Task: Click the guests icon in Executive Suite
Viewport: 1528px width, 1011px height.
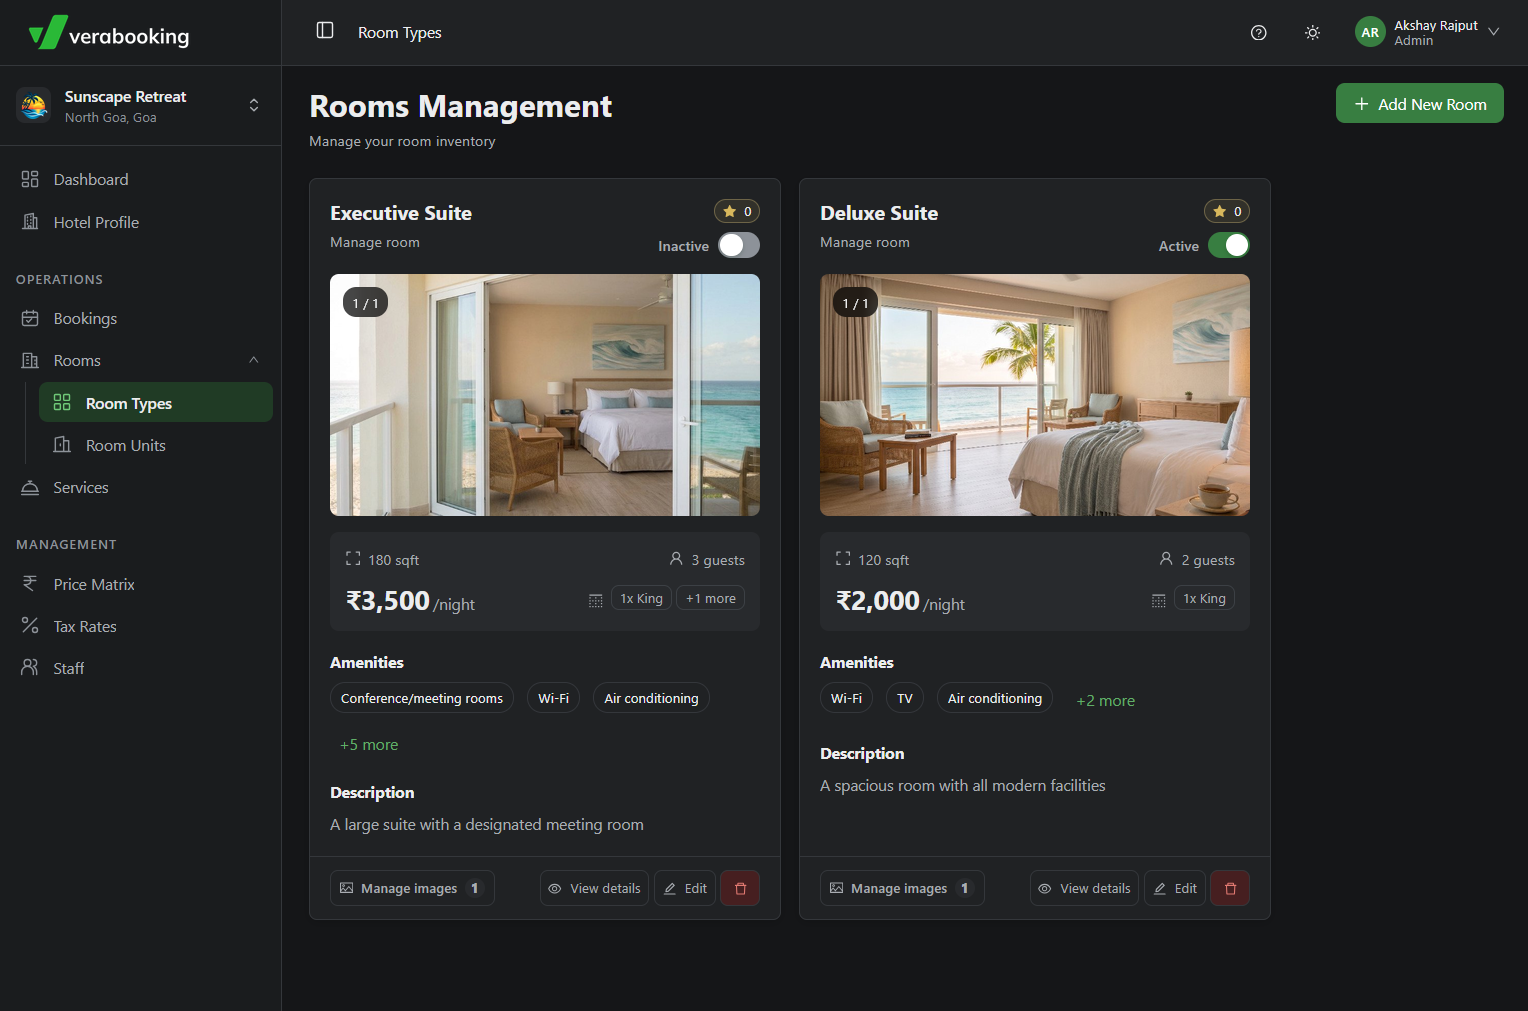Action: [x=676, y=559]
